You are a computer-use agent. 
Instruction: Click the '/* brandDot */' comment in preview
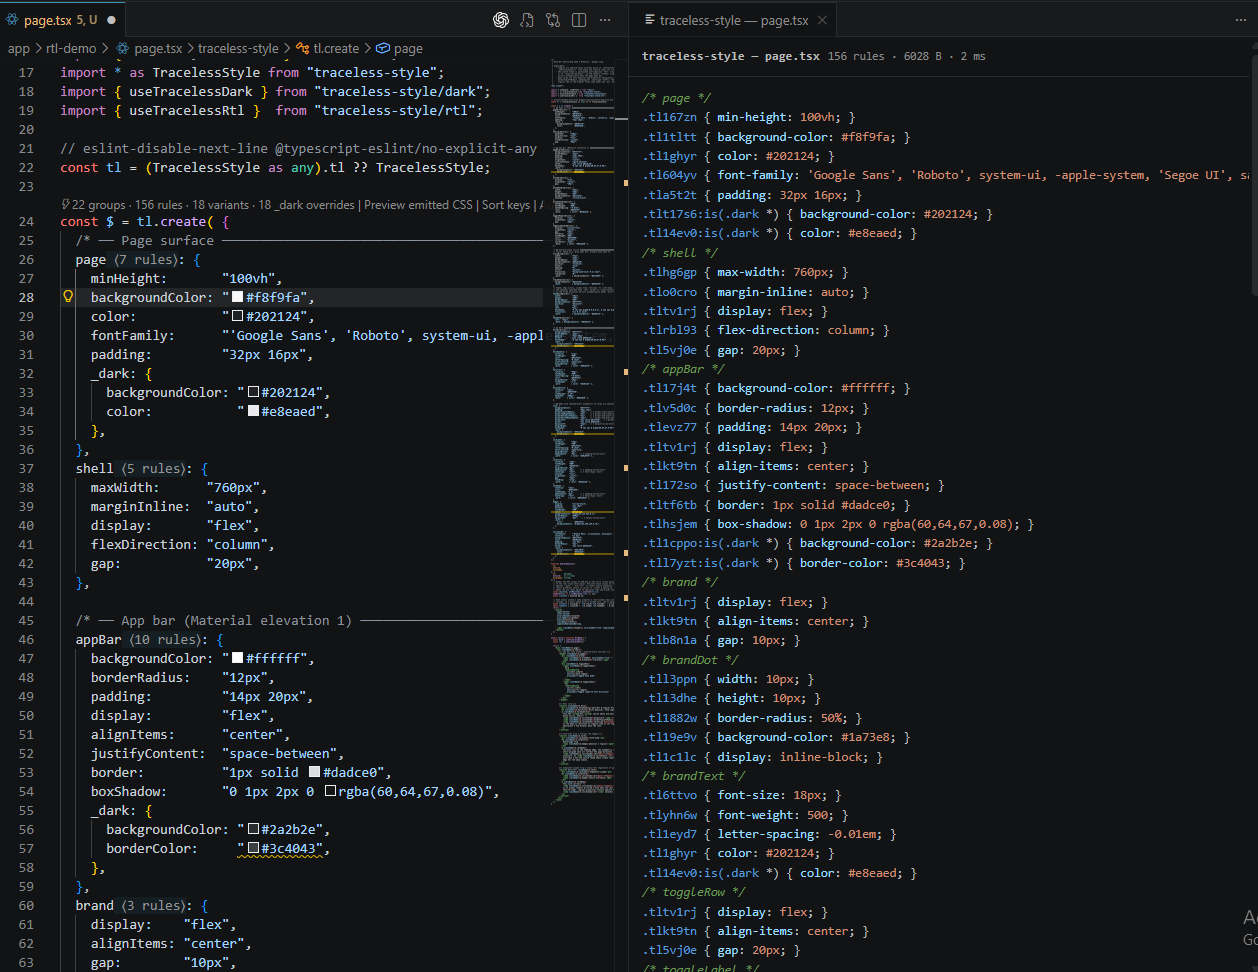[690, 660]
